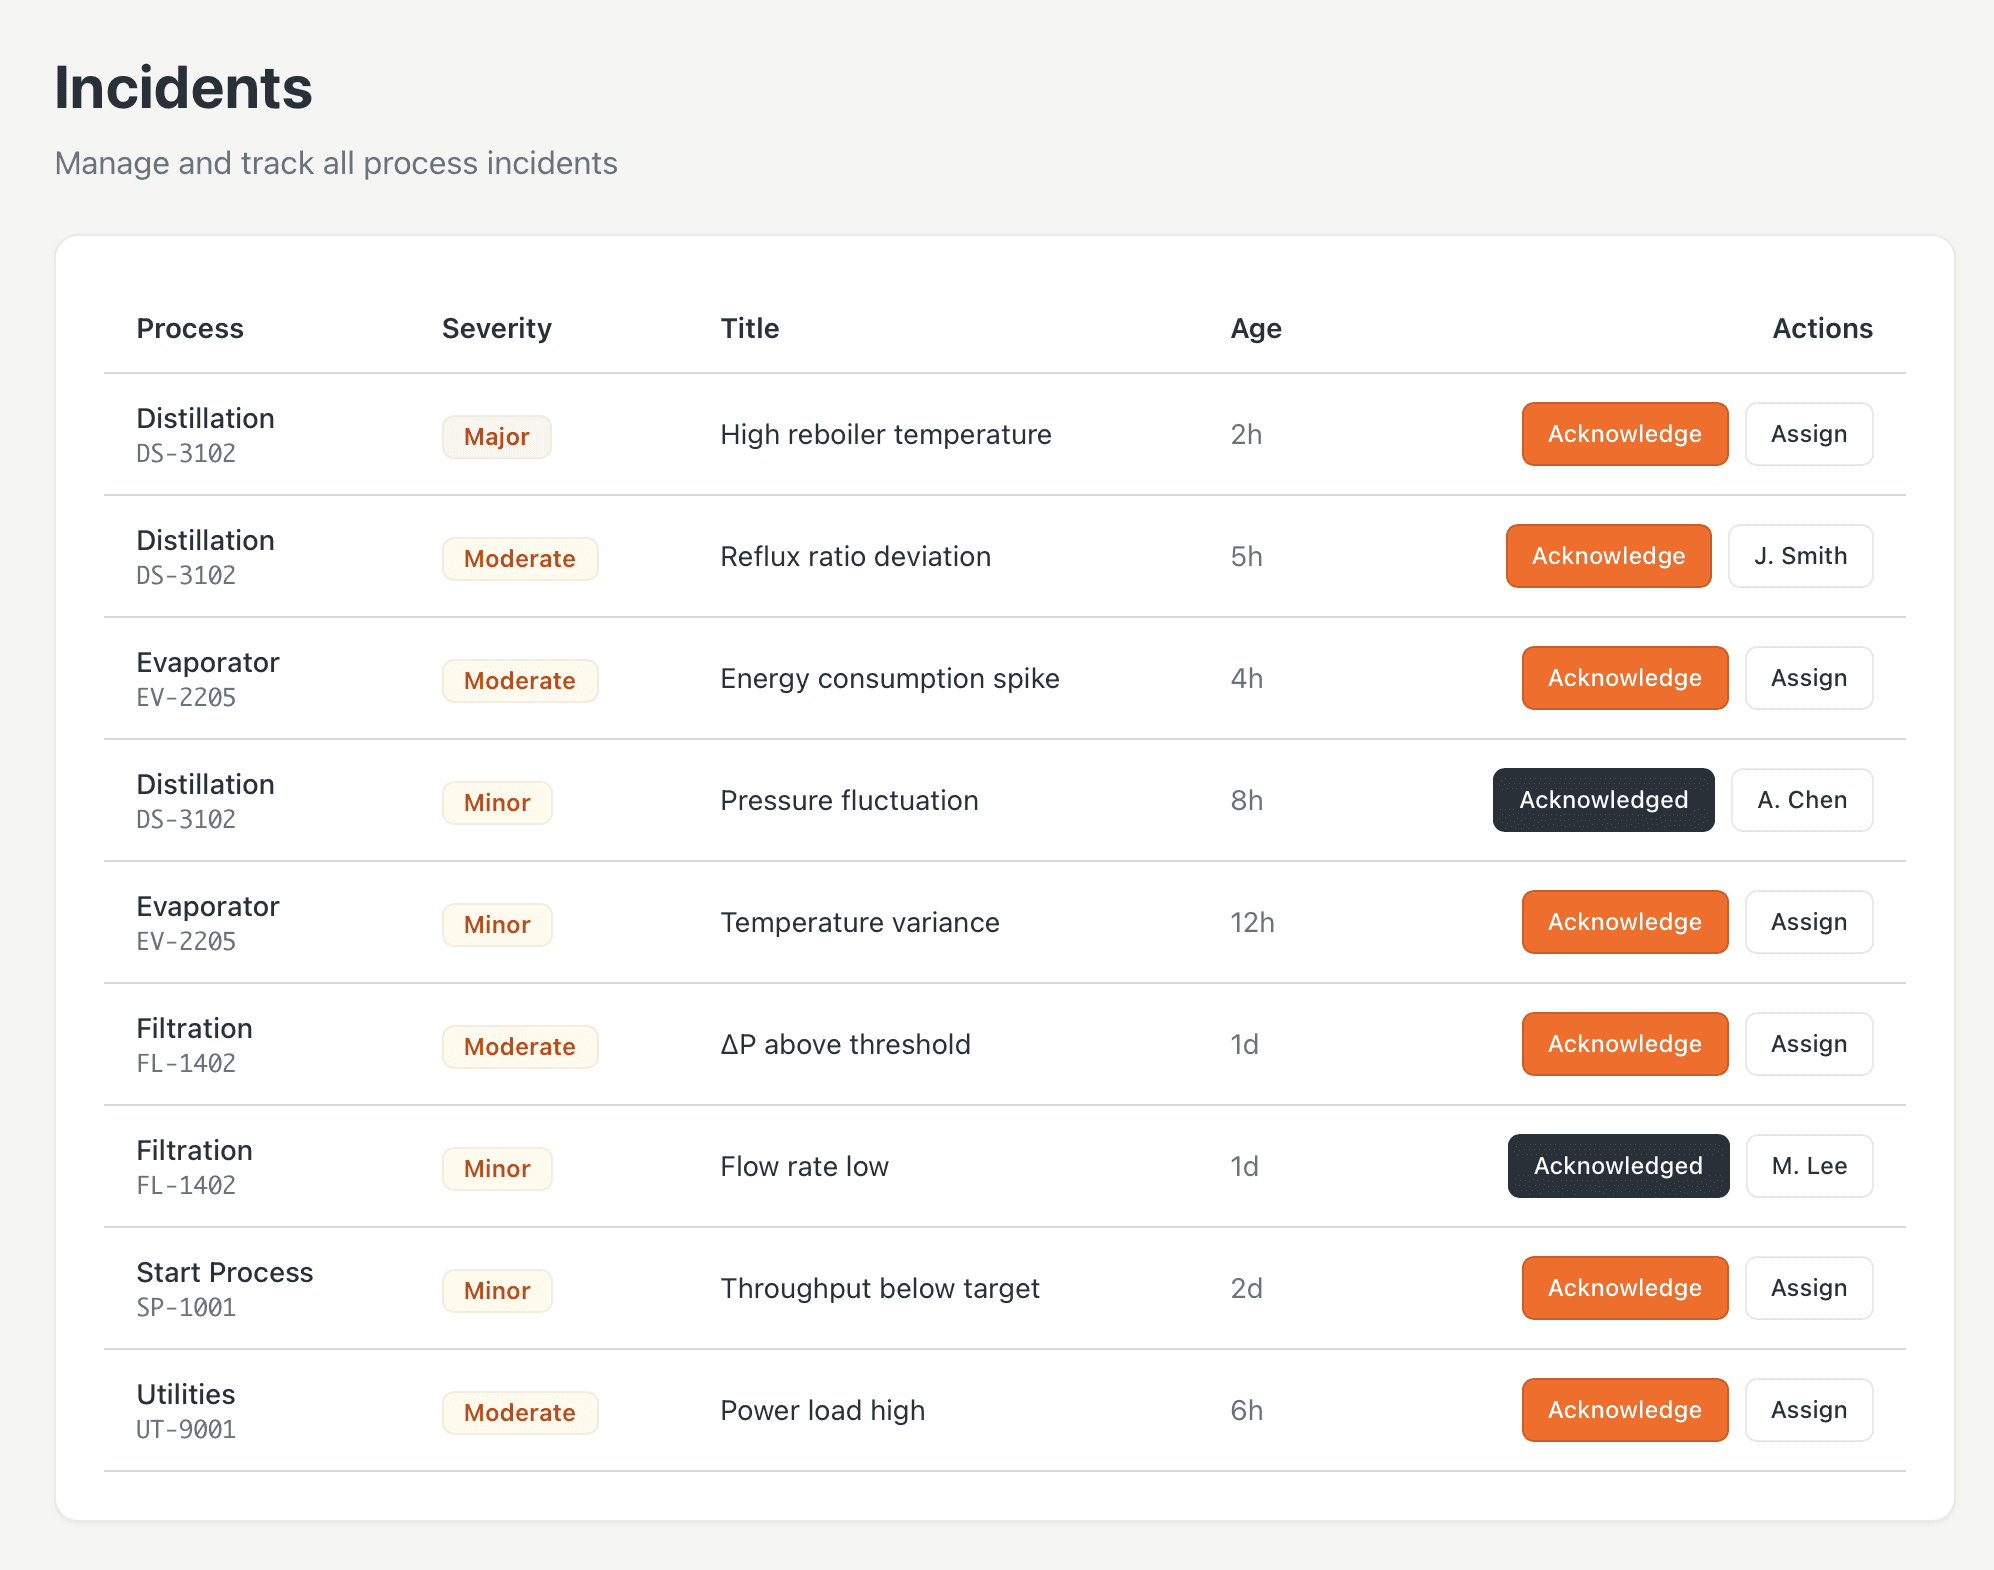Assign the Temperature variance incident
Screen dimensions: 1994x1570
click(1808, 922)
